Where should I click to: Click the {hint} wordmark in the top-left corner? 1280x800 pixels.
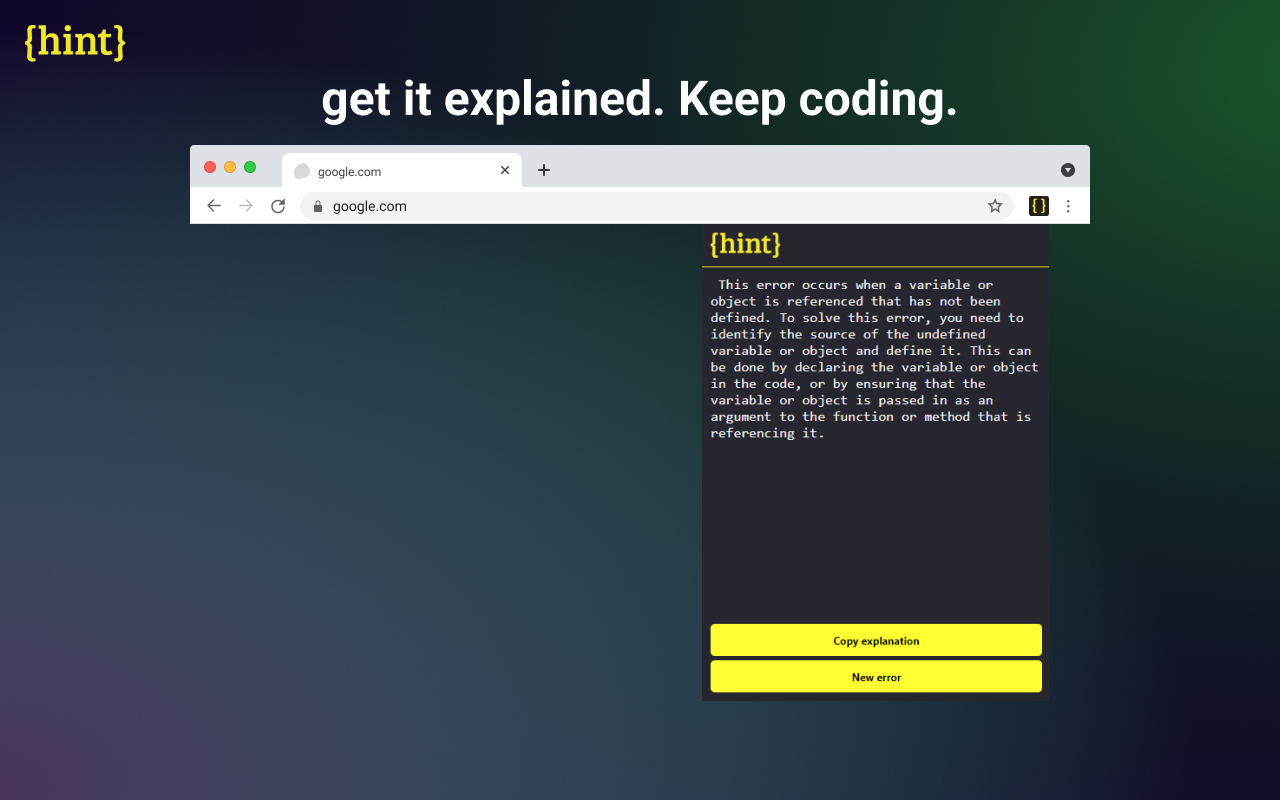point(74,42)
